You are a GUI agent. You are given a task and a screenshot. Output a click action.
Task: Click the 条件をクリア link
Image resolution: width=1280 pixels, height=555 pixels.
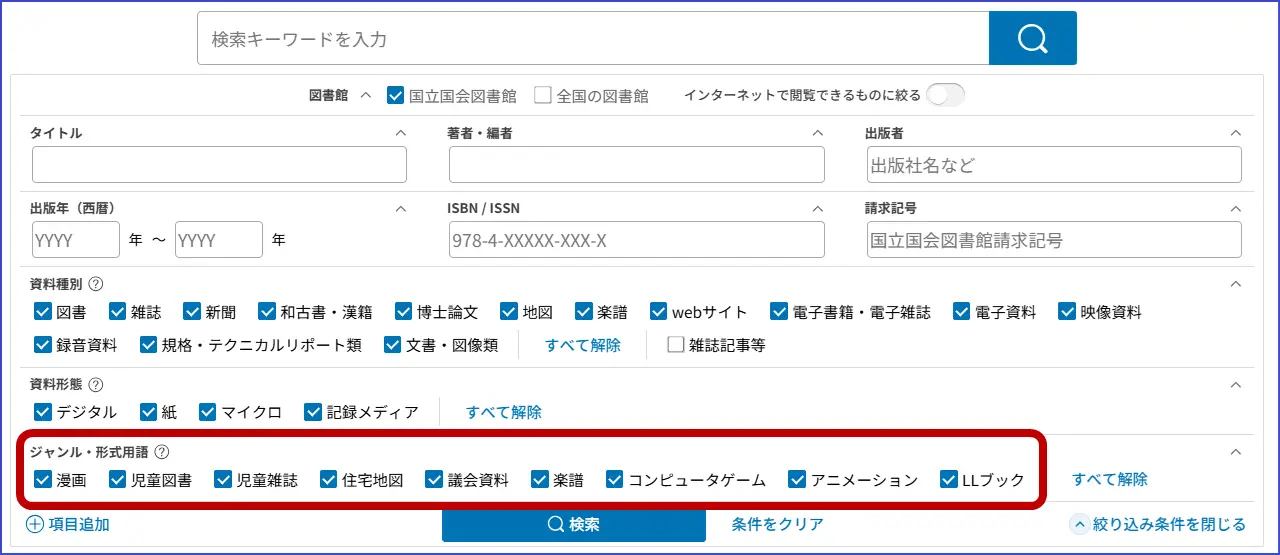(x=777, y=524)
